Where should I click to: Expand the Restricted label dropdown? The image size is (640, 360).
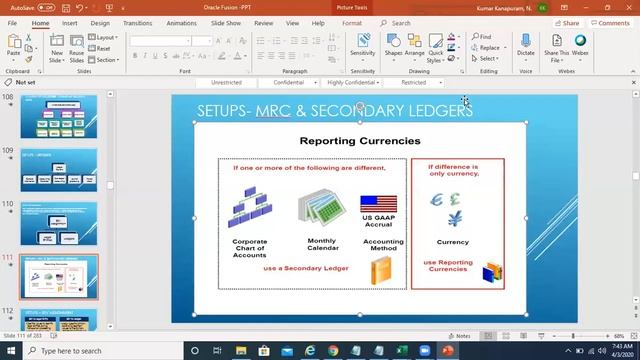[x=440, y=83]
